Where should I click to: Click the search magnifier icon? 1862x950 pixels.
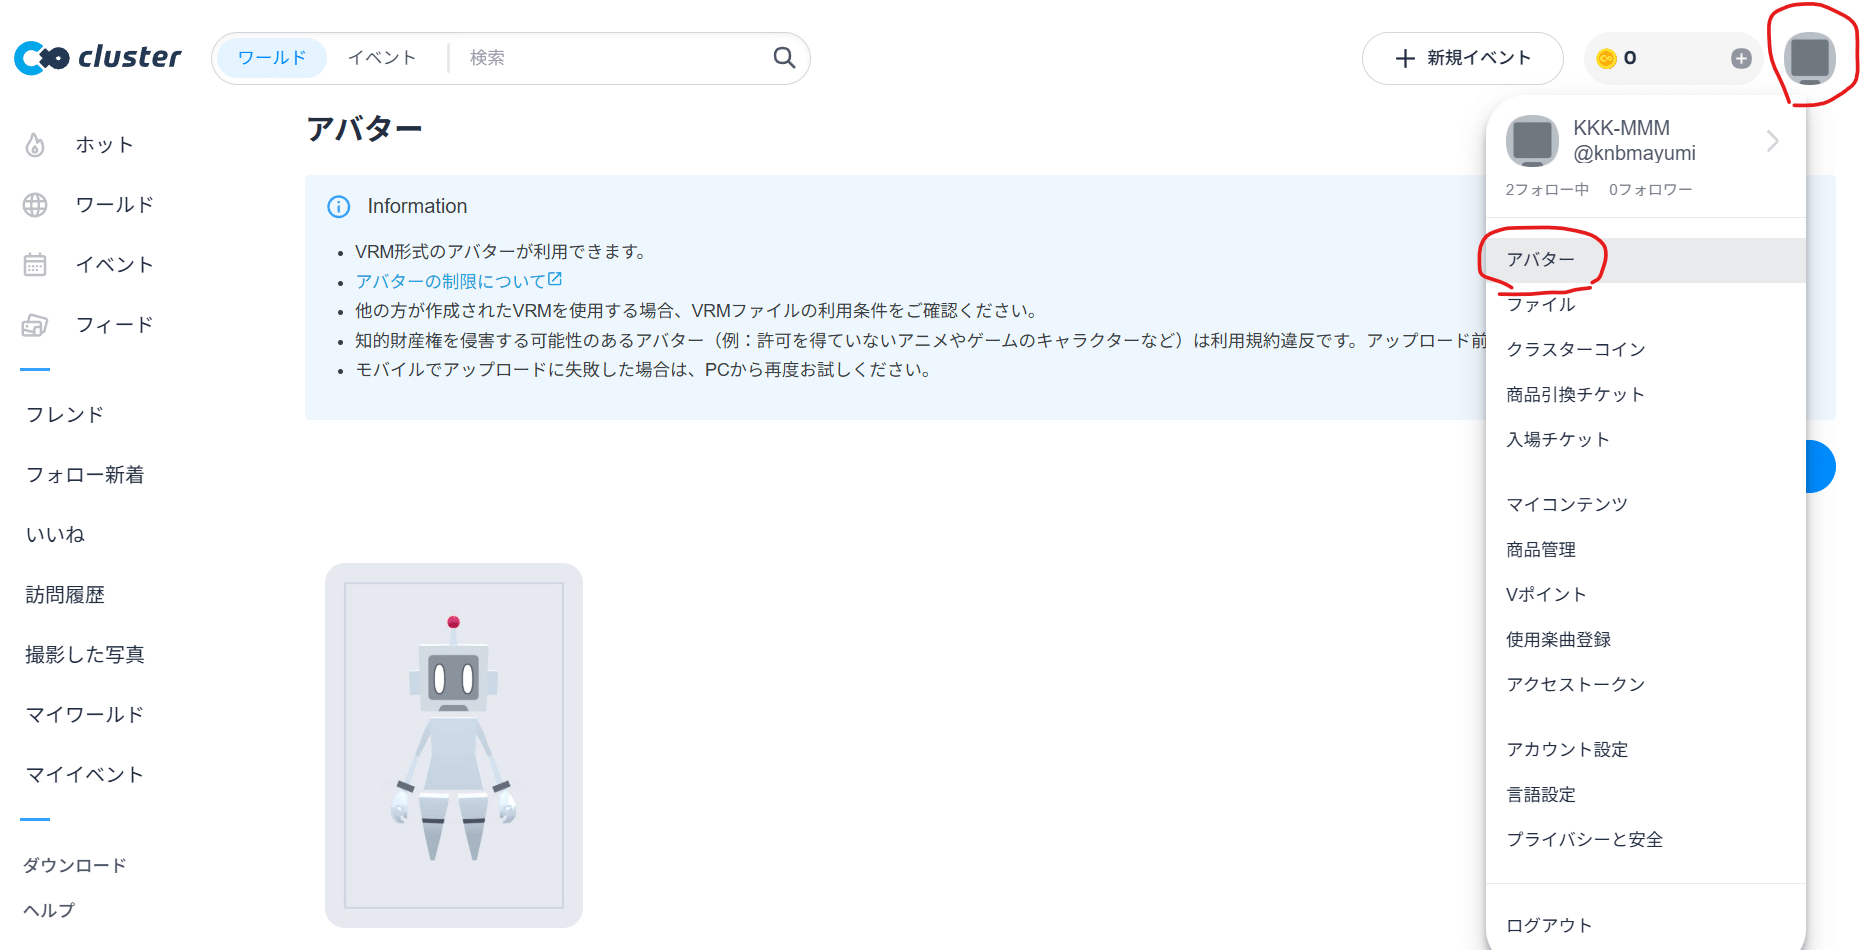(784, 58)
